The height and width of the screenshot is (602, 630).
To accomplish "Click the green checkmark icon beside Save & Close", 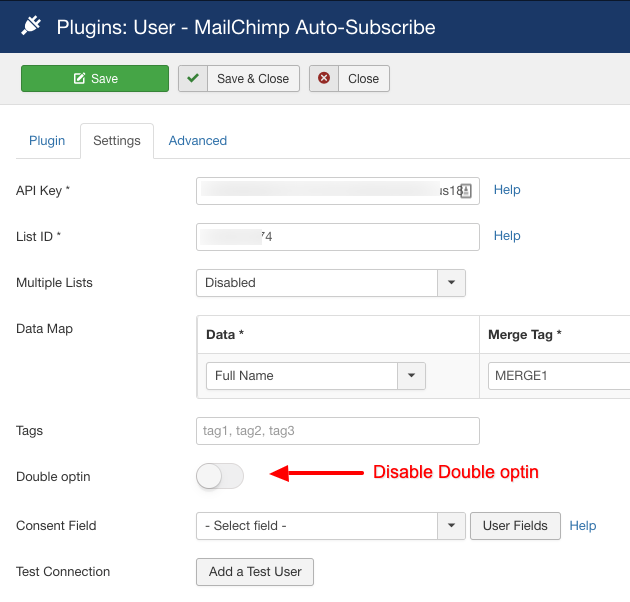I will (193, 78).
